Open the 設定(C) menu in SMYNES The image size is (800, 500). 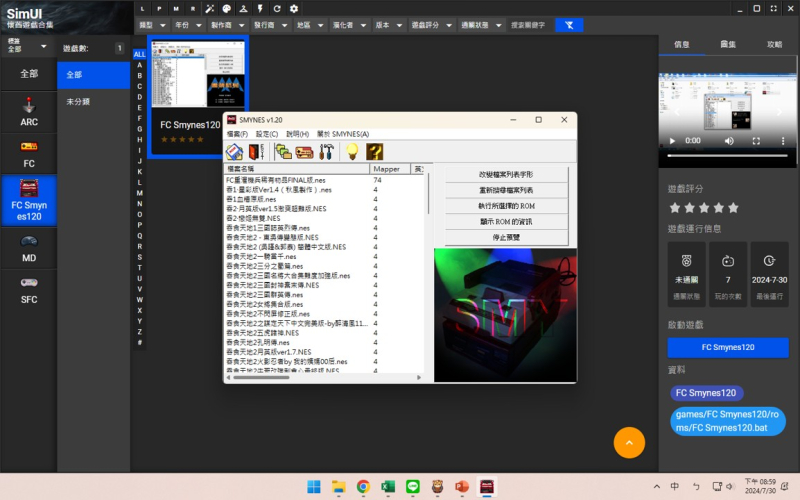[x=267, y=134]
